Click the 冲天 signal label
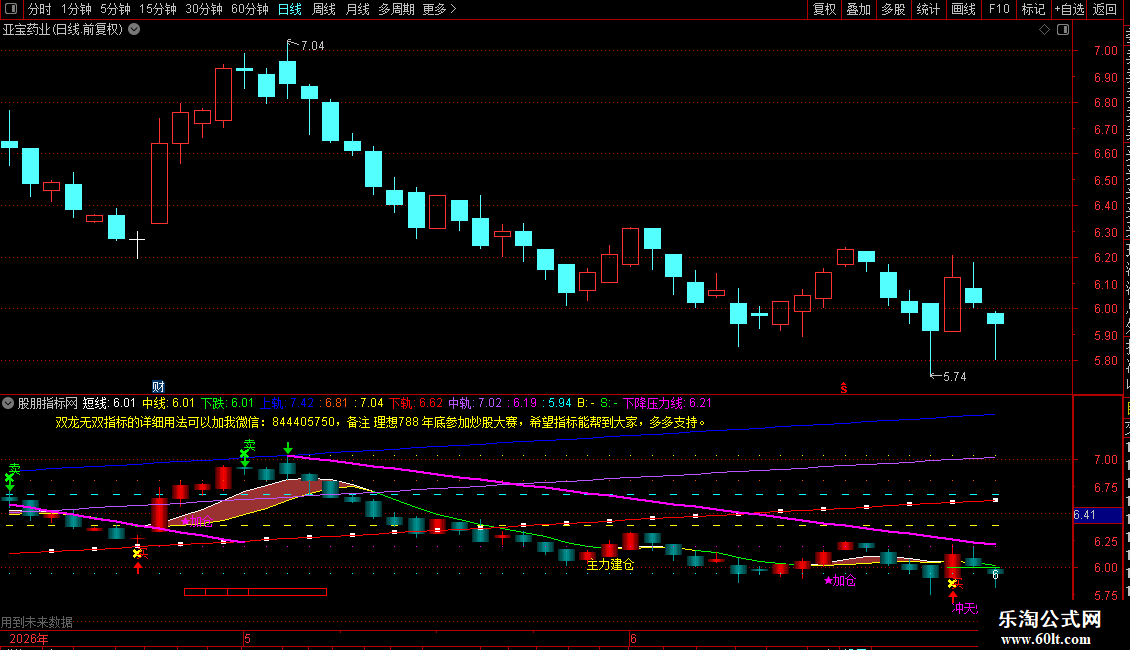 tap(965, 608)
